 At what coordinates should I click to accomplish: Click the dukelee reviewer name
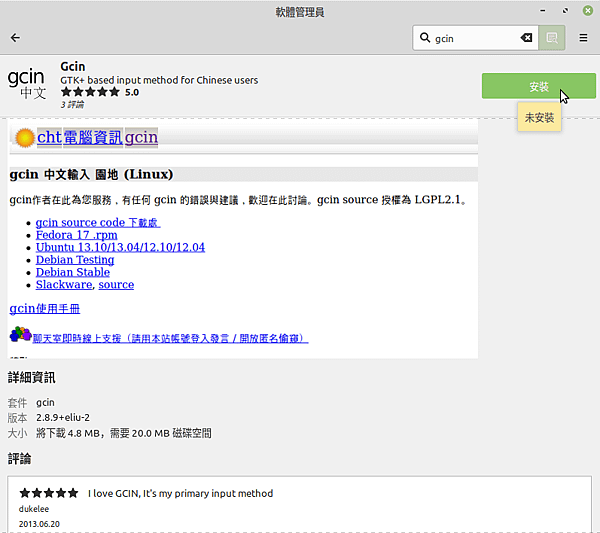coord(34,509)
